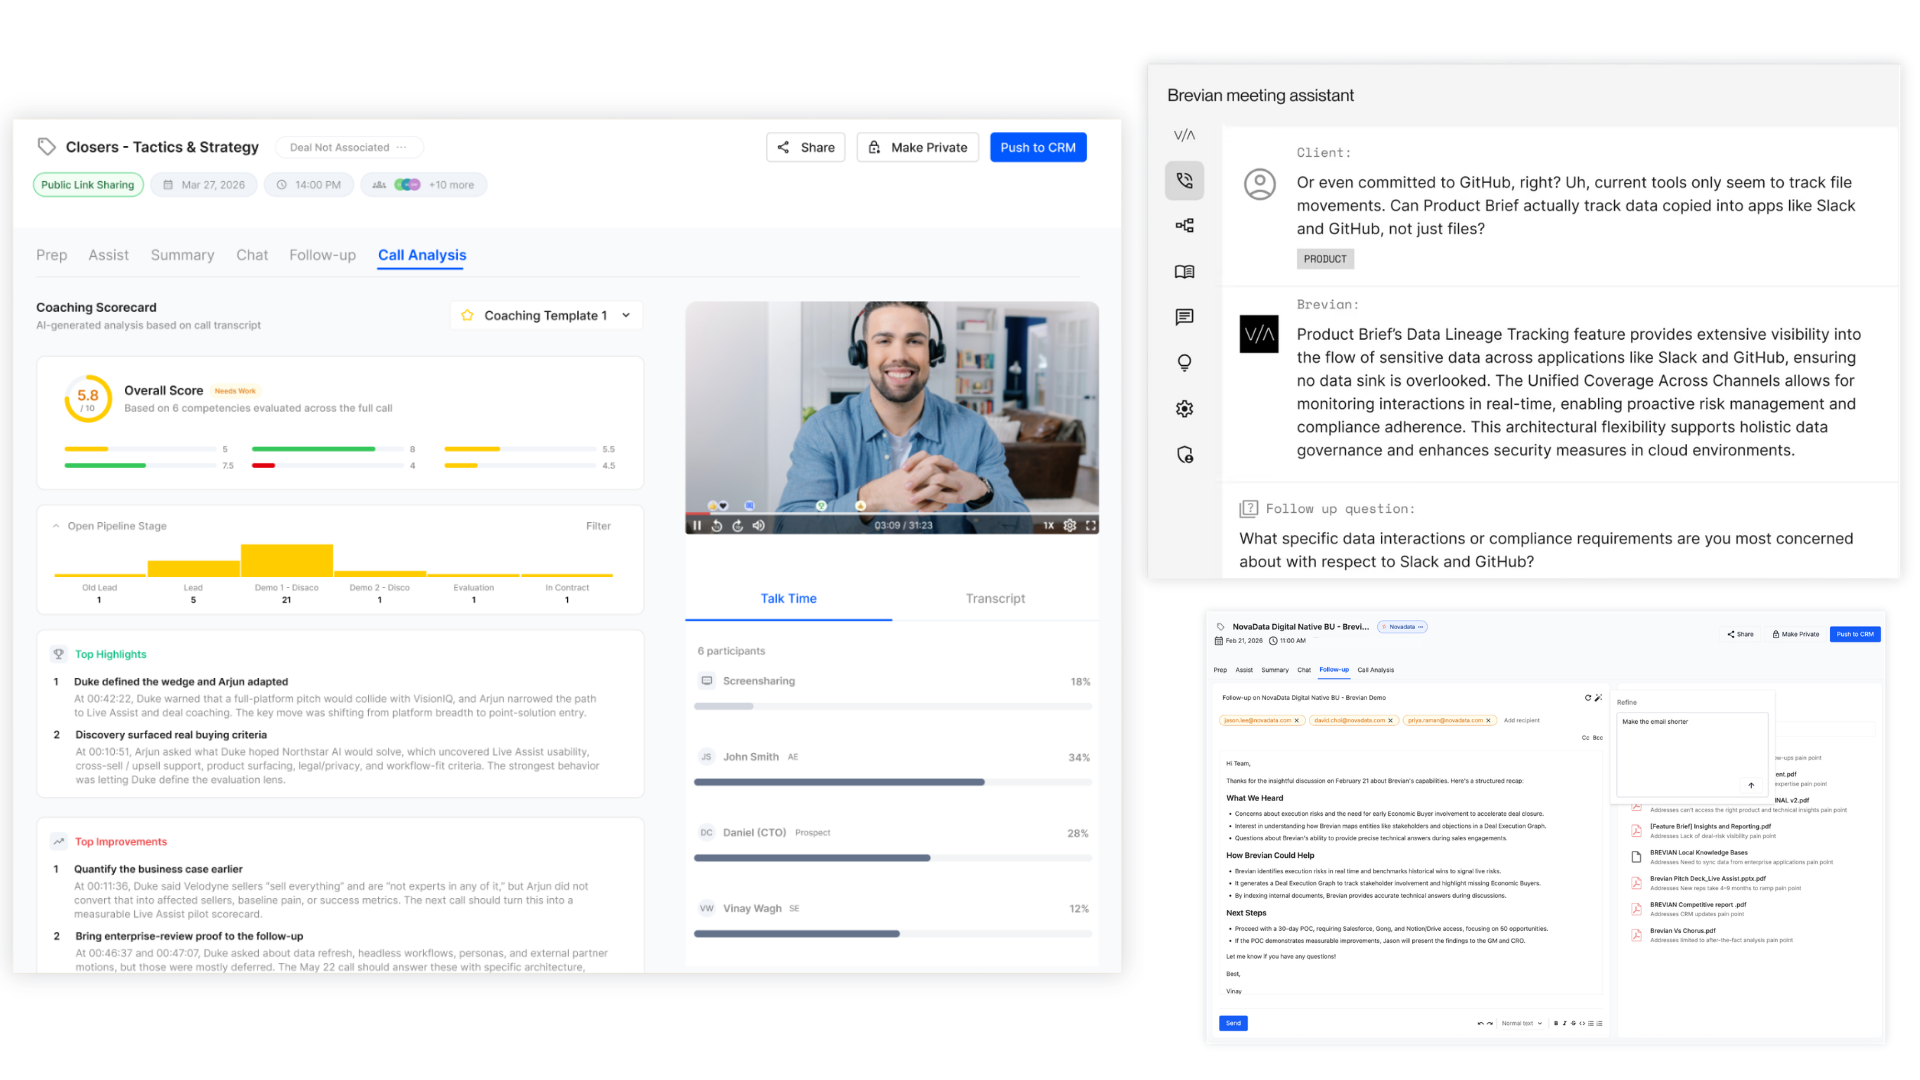Open the chat message icon in assistant sidebar
Image resolution: width=1920 pixels, height=1080 pixels.
pyautogui.click(x=1184, y=317)
